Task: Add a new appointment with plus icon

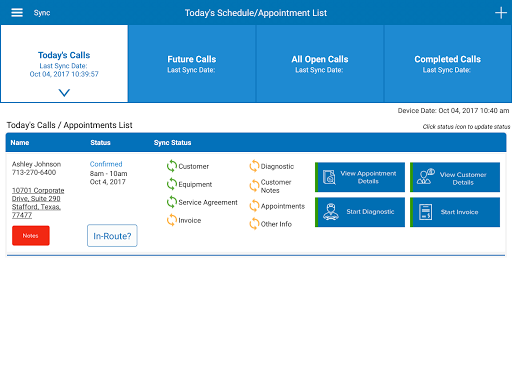Action: point(501,13)
